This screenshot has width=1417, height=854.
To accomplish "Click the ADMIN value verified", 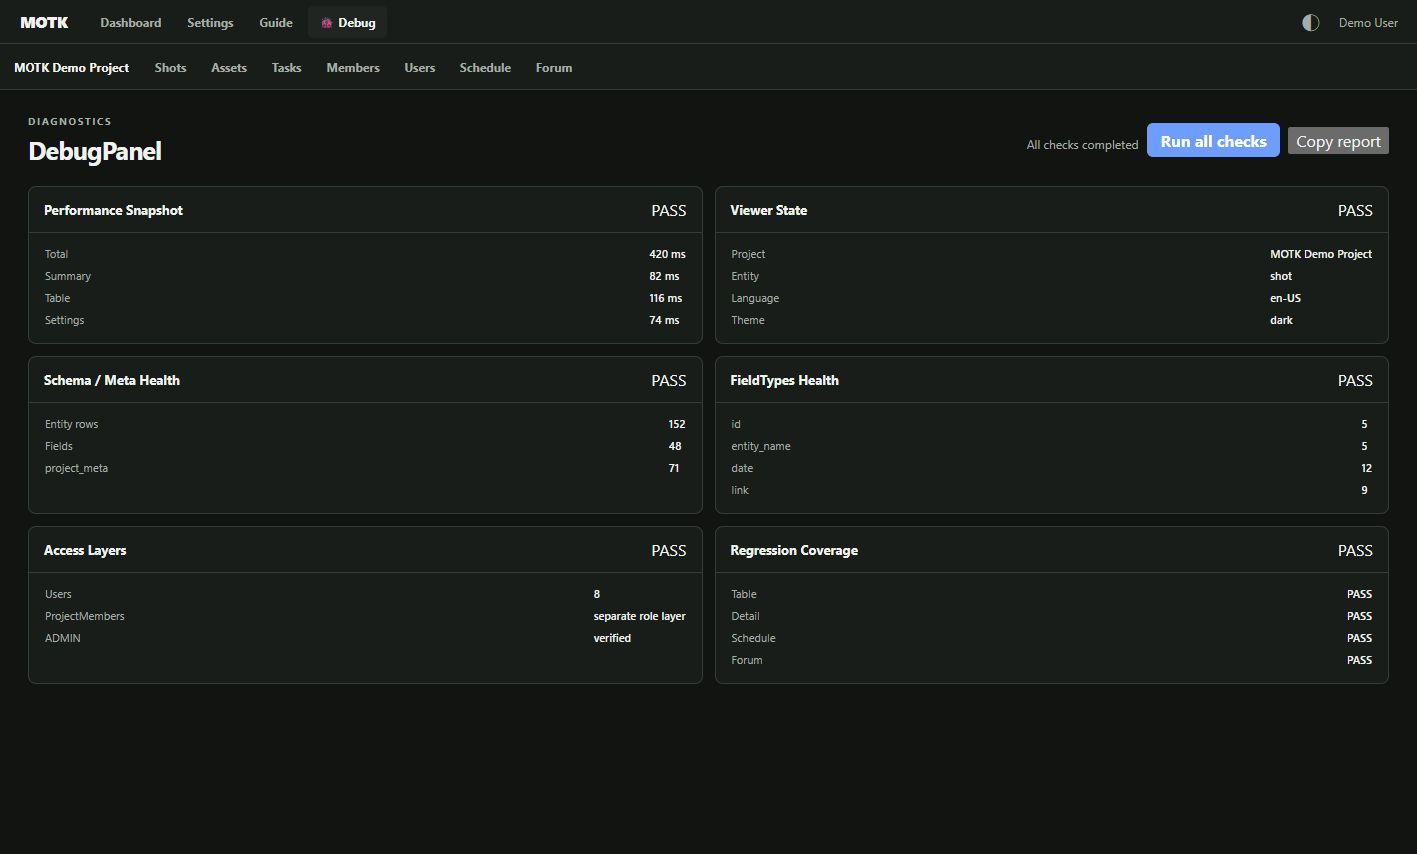I will coord(612,638).
